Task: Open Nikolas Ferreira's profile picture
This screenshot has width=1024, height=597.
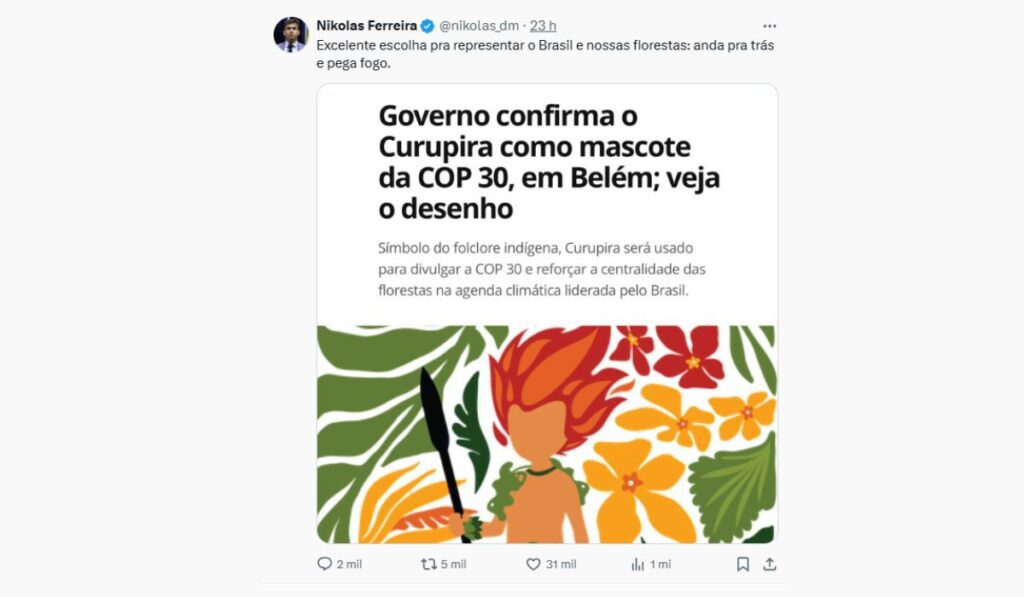Action: pos(290,33)
